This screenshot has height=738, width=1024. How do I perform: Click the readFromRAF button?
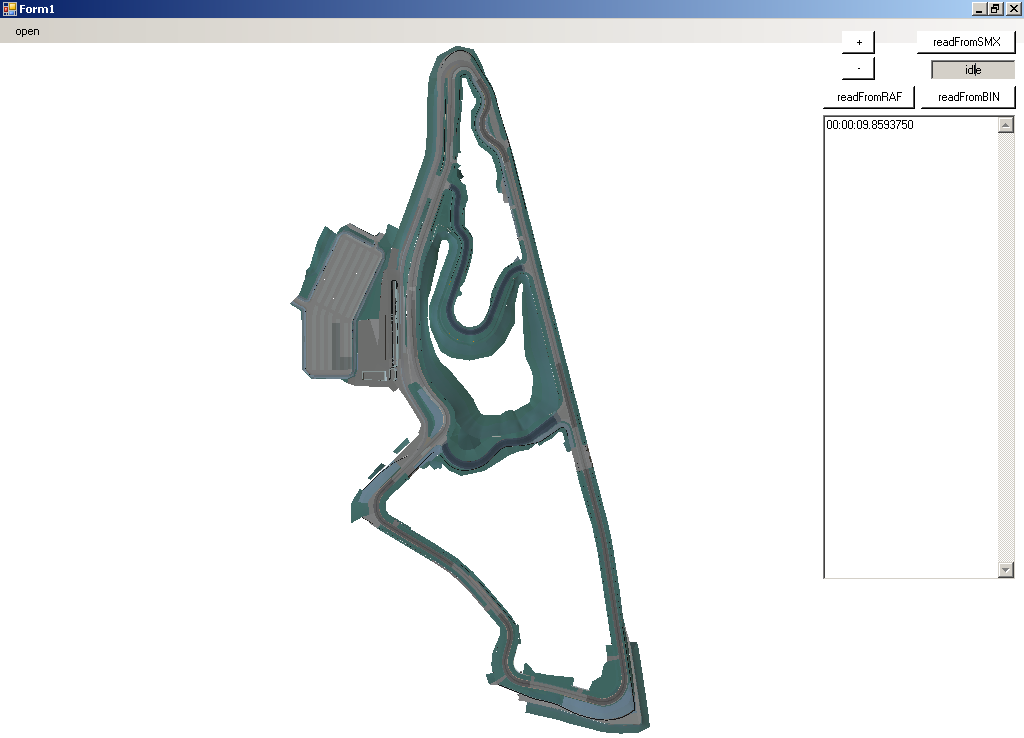pos(869,97)
